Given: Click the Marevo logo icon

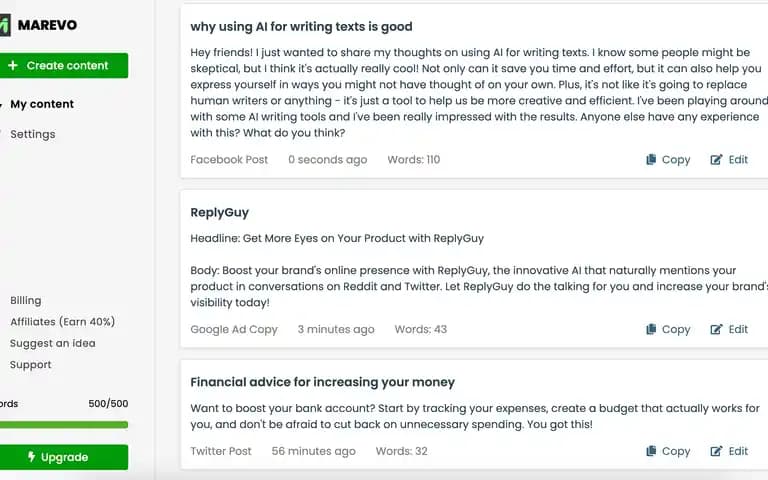Looking at the screenshot, I should pos(5,25).
